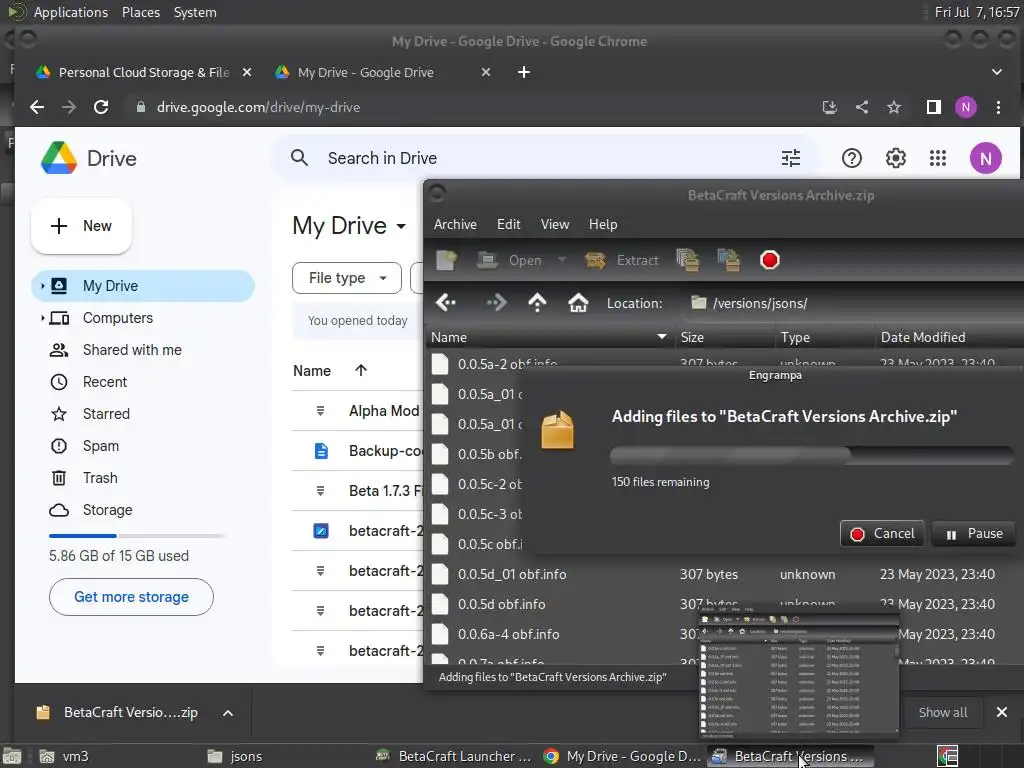Open the Applications menu in top panel
Image resolution: width=1024 pixels, height=768 pixels.
(x=71, y=12)
